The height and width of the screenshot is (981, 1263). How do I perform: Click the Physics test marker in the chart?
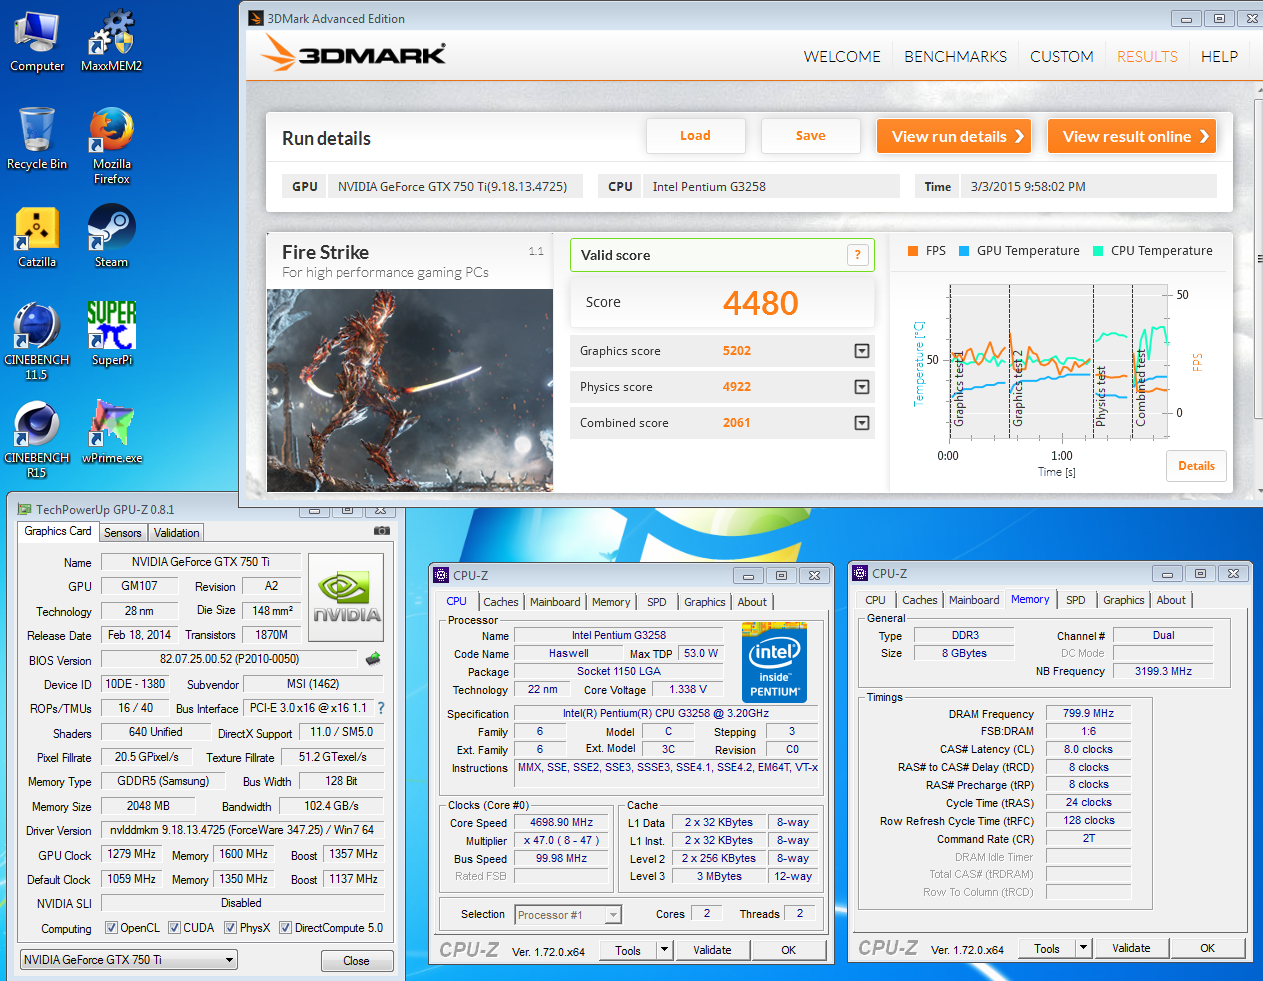(1101, 396)
